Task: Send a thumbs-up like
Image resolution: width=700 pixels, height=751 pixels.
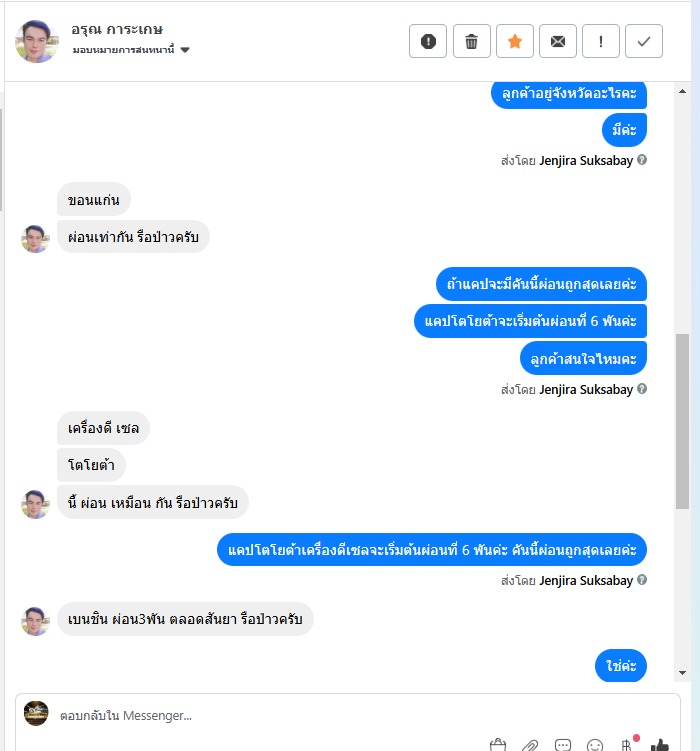Action: click(x=660, y=745)
